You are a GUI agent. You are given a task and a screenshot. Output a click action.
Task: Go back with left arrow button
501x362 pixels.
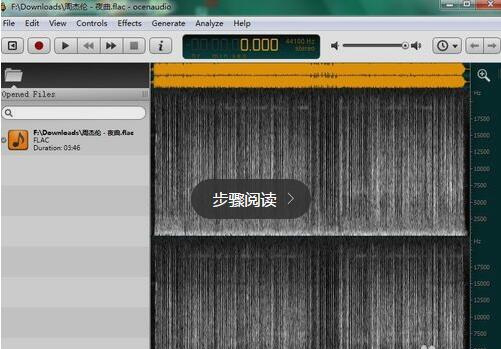point(474,46)
